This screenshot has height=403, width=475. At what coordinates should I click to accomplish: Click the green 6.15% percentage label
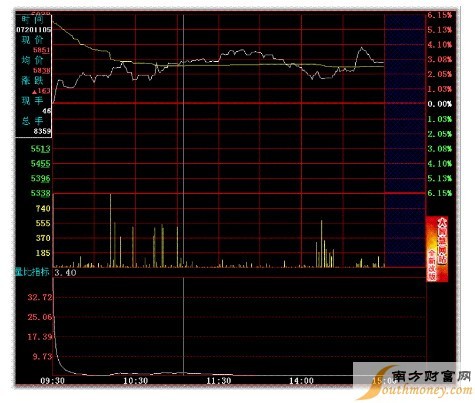point(440,193)
